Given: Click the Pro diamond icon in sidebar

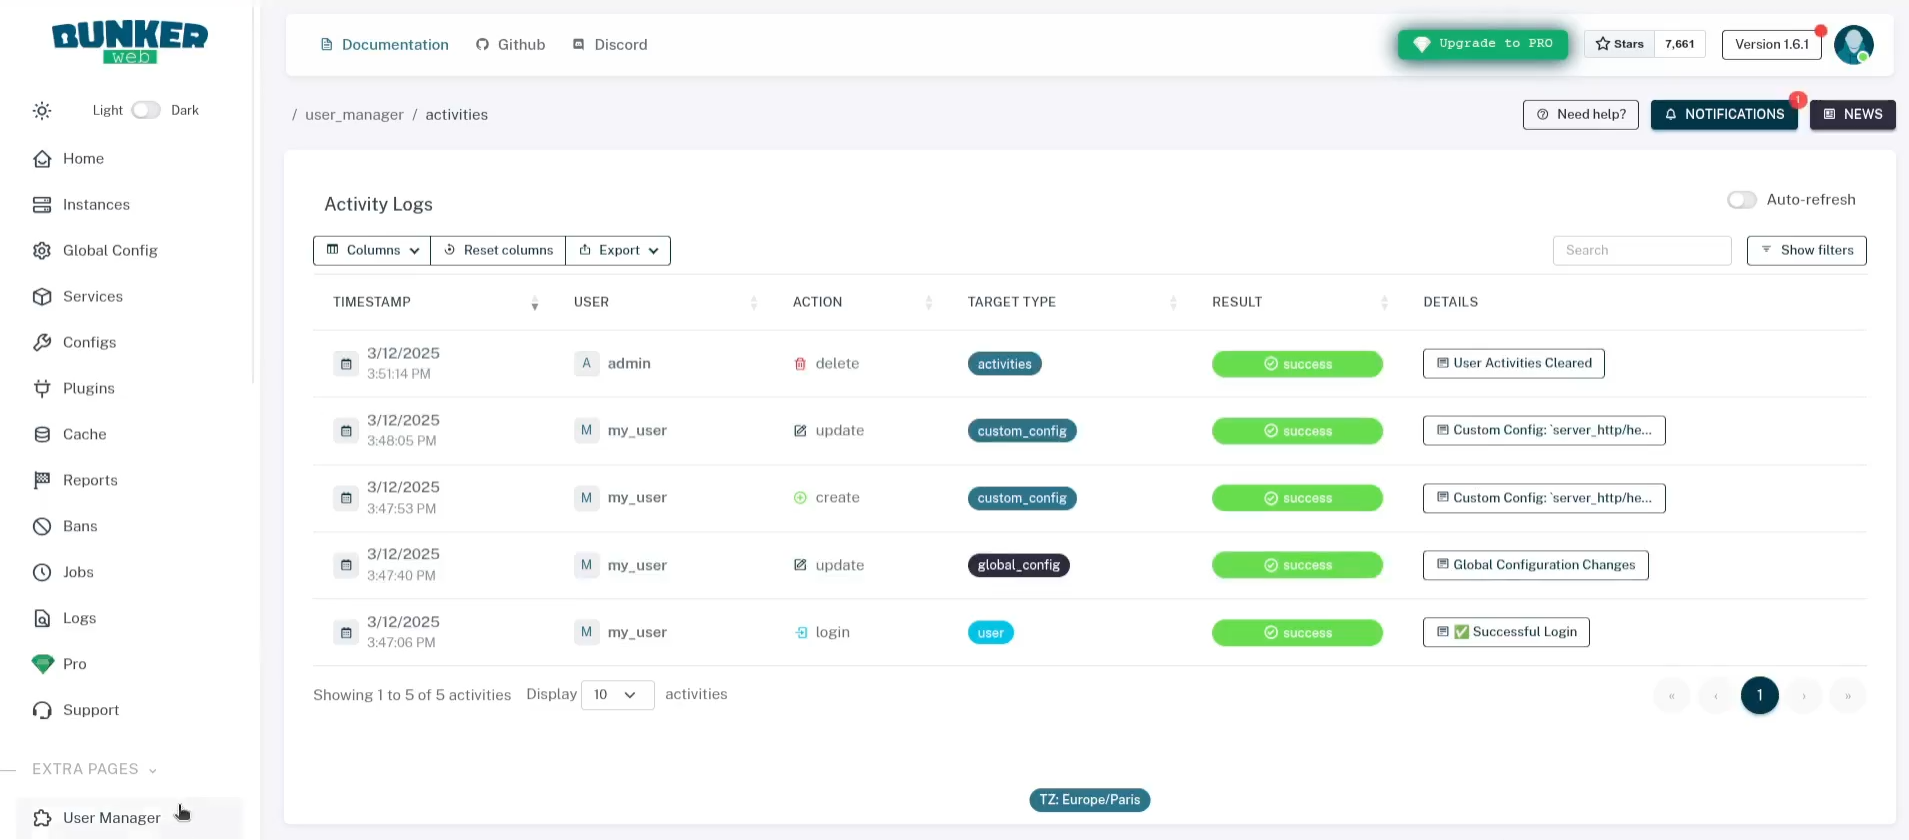Looking at the screenshot, I should pyautogui.click(x=42, y=664).
